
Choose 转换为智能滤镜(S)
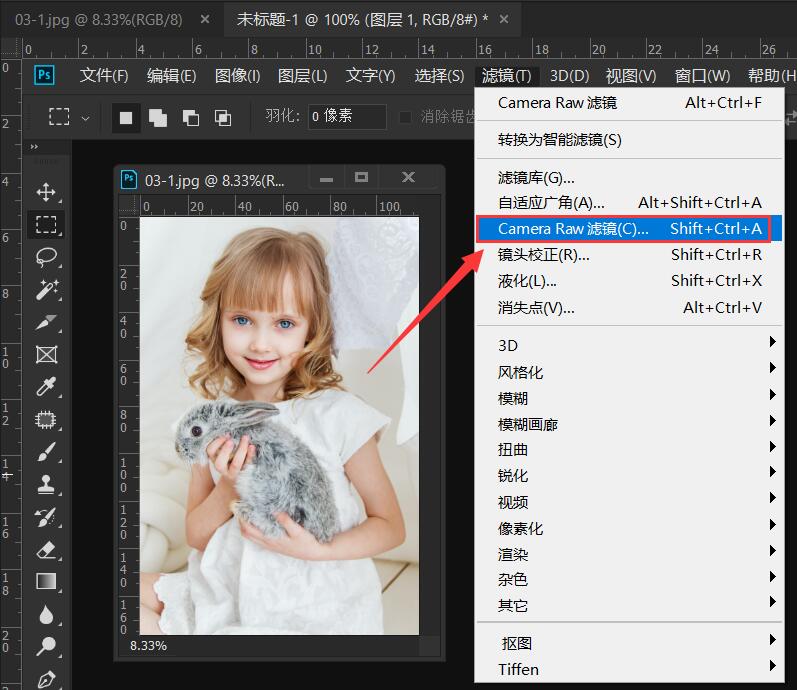pyautogui.click(x=629, y=139)
